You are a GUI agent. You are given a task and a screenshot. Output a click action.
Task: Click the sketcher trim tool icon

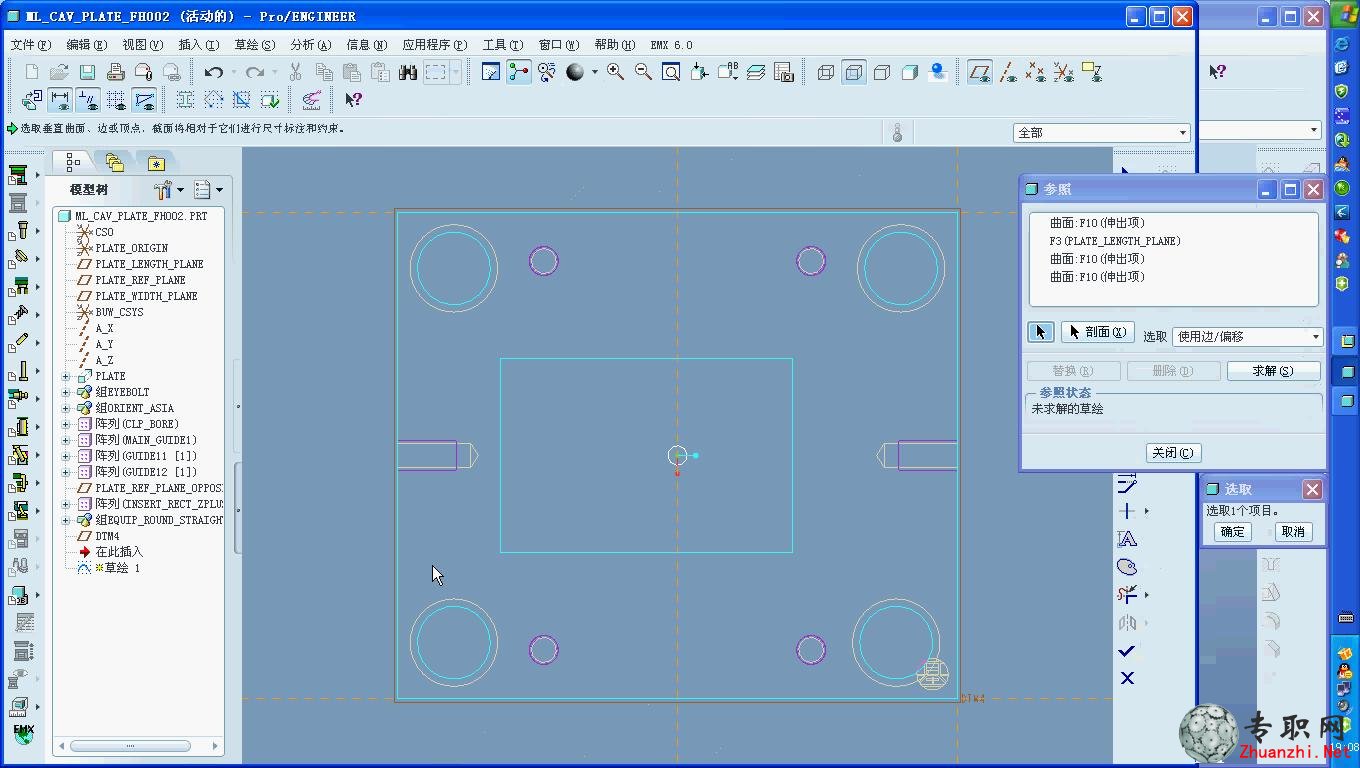tap(1127, 595)
